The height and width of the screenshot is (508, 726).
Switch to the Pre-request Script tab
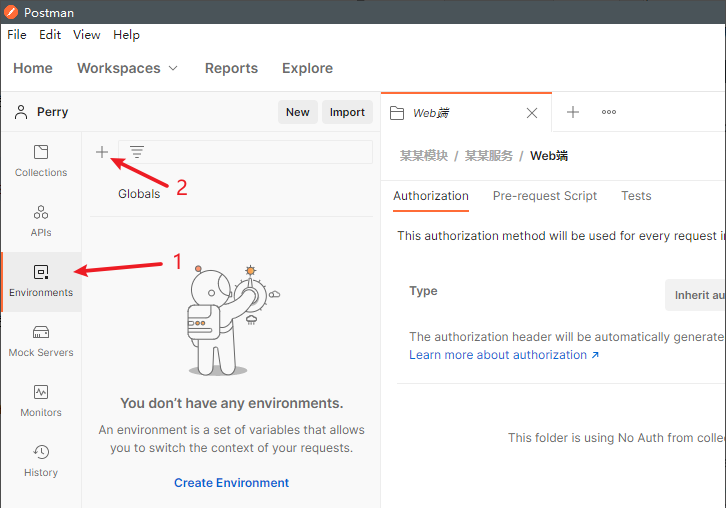point(544,196)
